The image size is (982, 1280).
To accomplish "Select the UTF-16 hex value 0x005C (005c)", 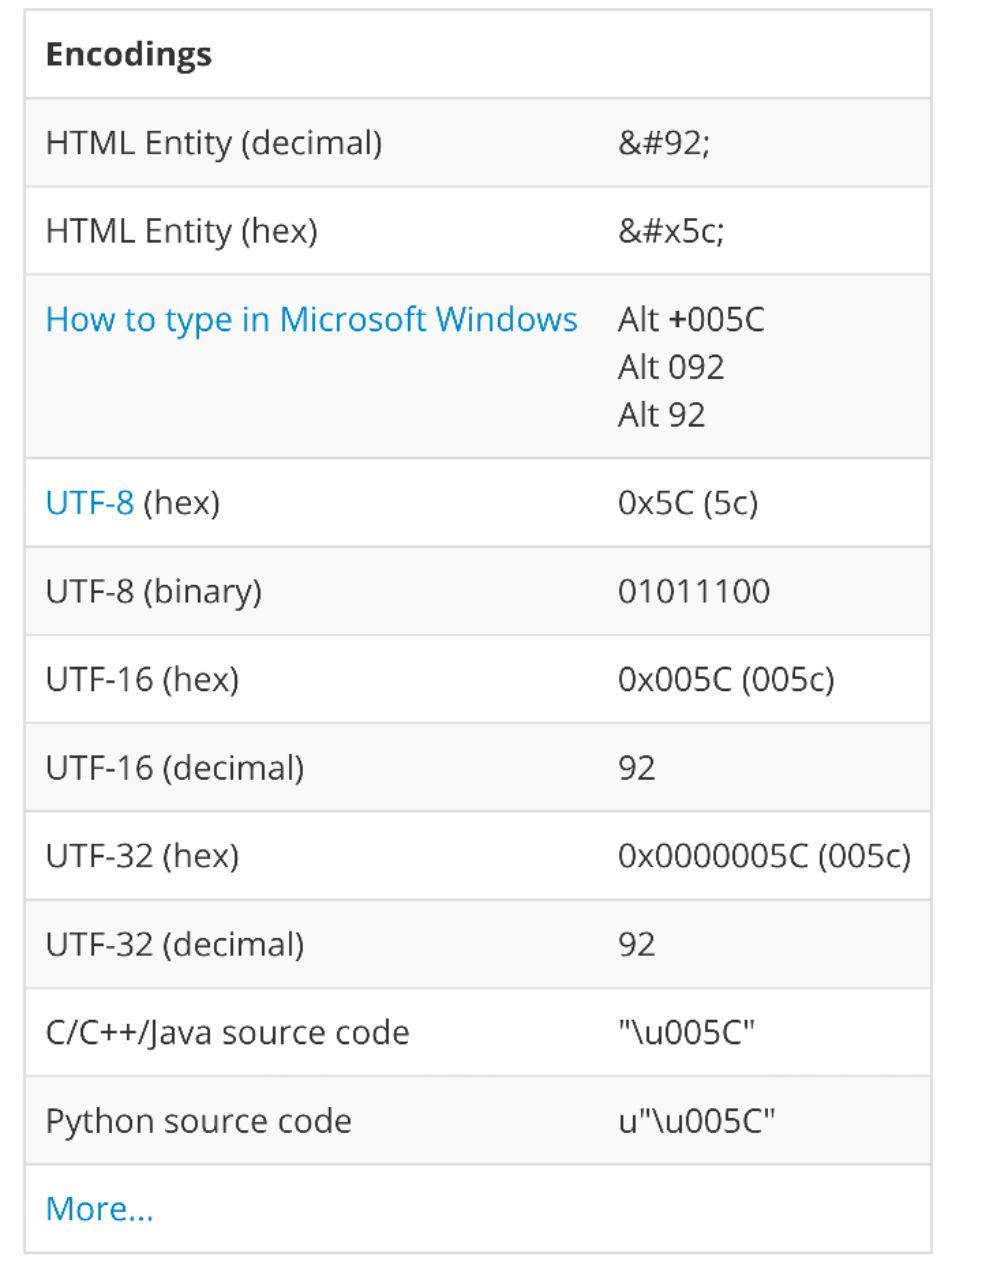I will click(x=726, y=680).
